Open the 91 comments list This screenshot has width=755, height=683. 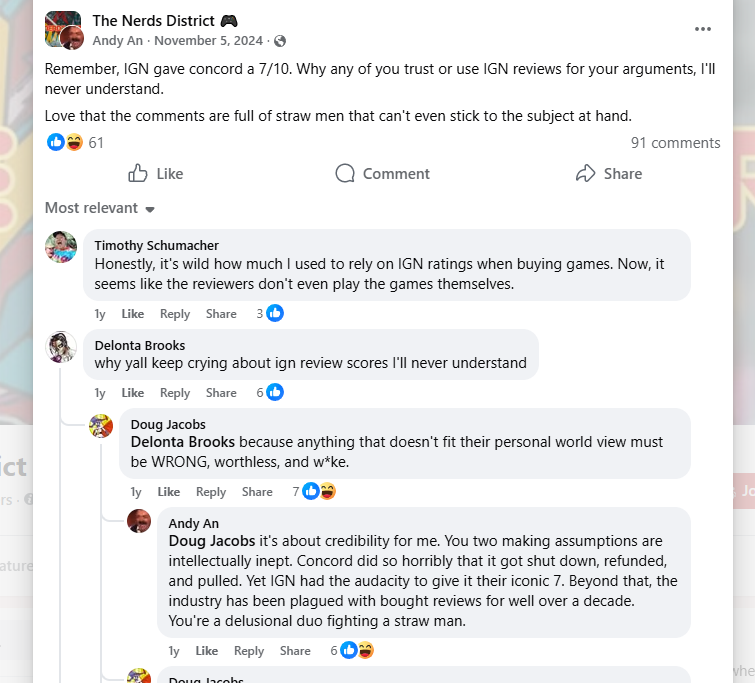(x=675, y=143)
